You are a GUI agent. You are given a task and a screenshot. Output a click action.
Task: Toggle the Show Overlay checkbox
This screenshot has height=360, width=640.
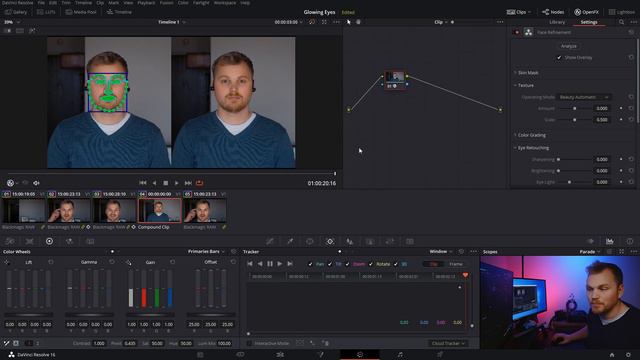559,58
